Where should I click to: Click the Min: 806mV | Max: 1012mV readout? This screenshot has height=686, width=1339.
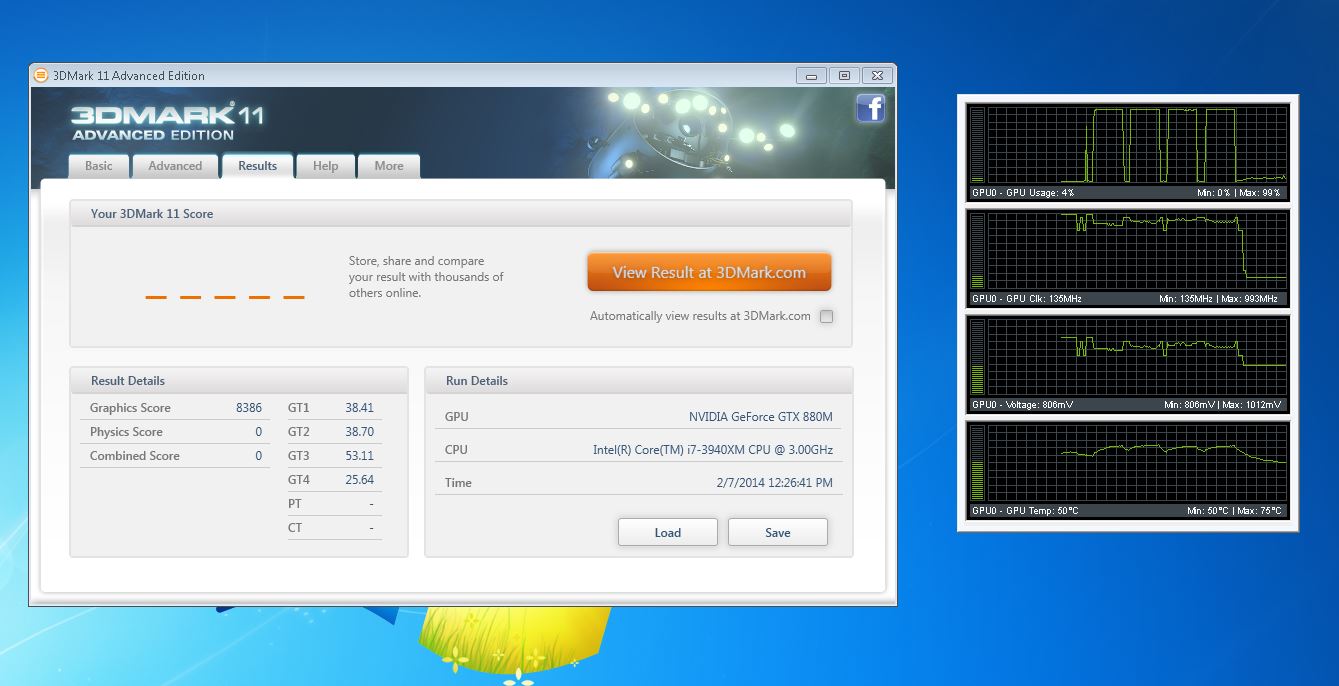click(1223, 405)
